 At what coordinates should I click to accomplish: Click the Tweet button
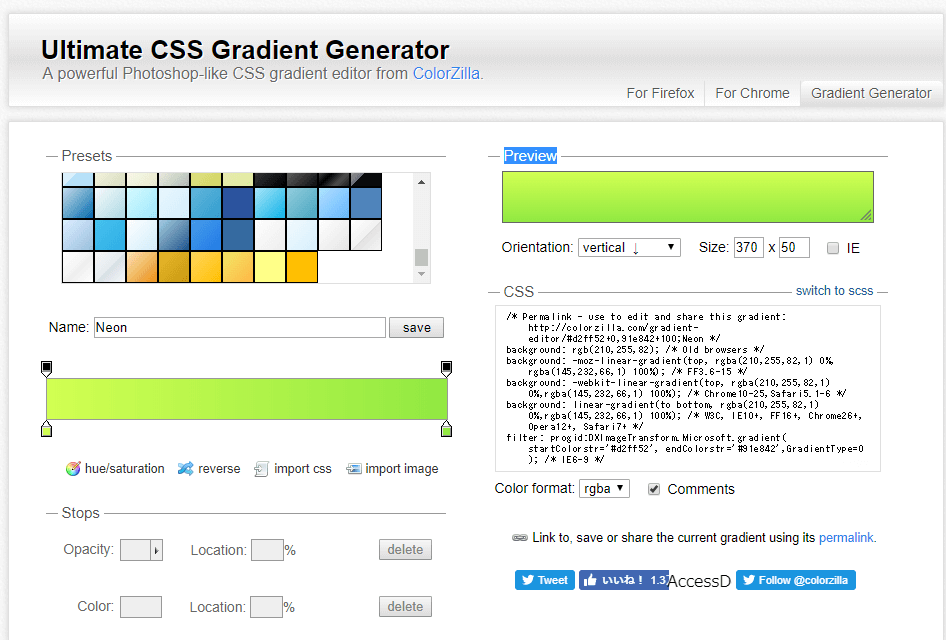(x=545, y=580)
